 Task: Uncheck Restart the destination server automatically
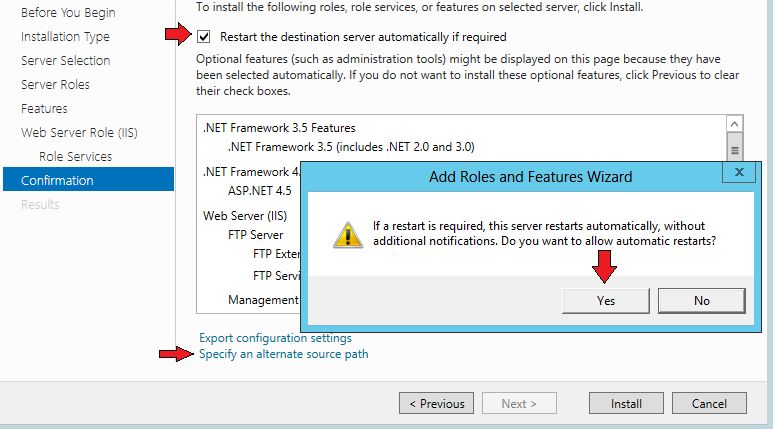coord(204,36)
